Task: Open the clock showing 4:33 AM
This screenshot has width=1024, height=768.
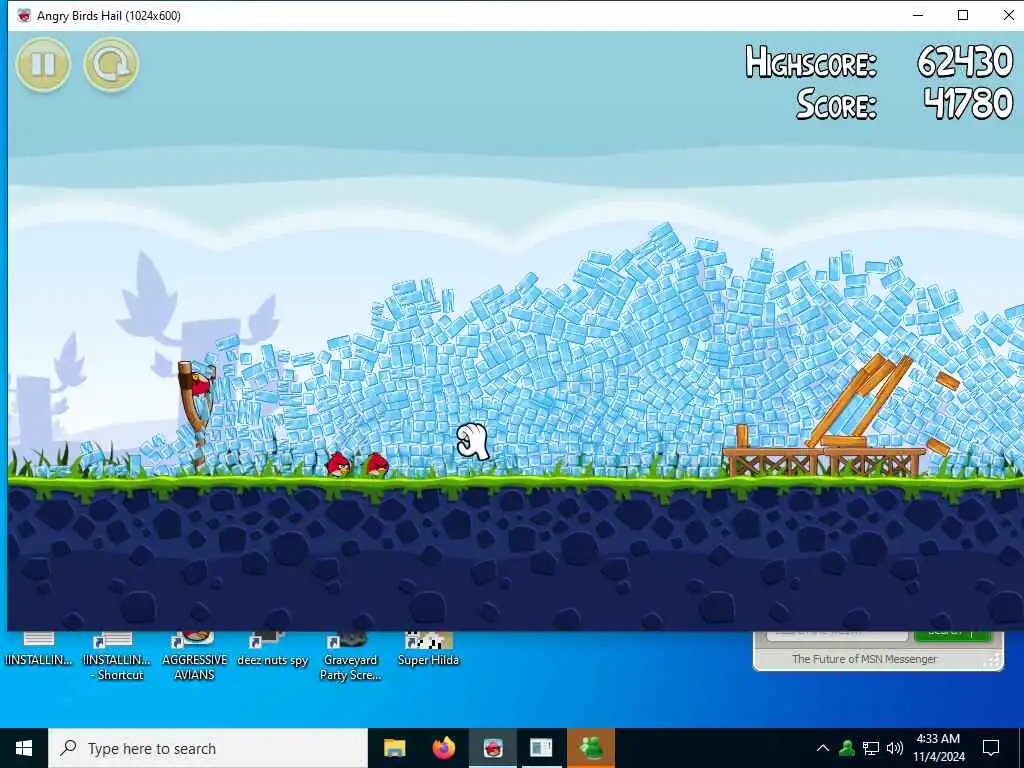Action: click(x=938, y=748)
